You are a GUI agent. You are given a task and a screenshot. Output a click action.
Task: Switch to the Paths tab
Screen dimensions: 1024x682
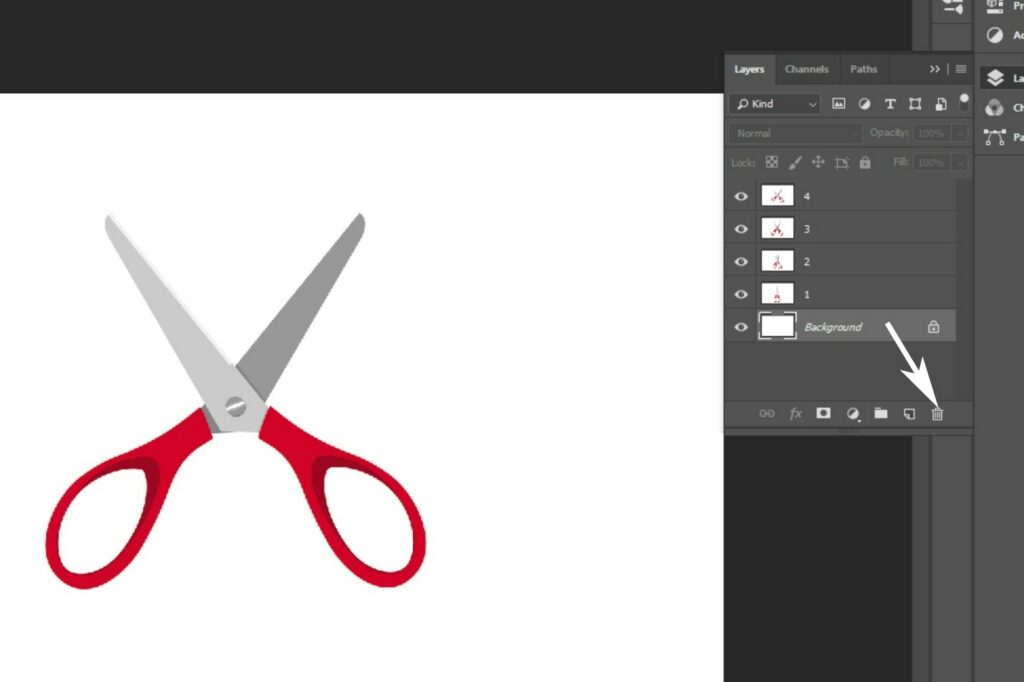click(863, 69)
